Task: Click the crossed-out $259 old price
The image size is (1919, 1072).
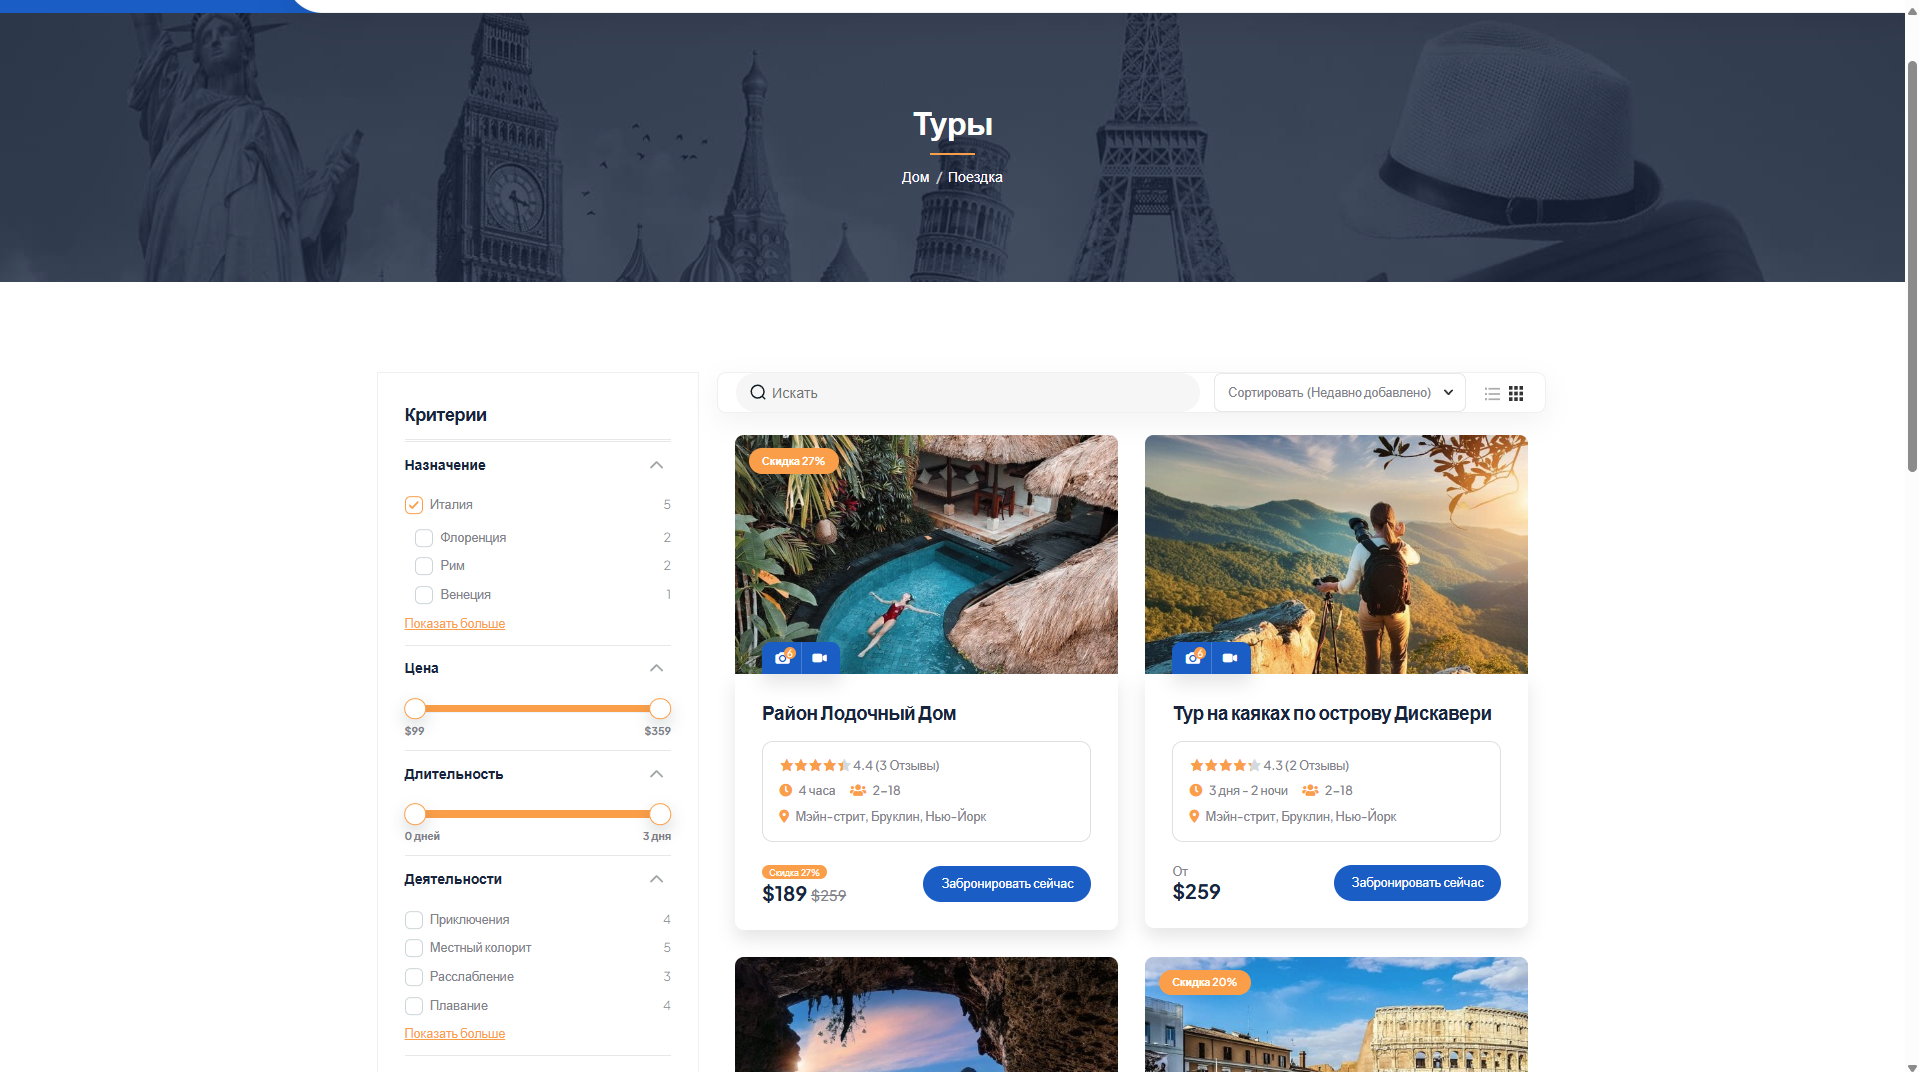Action: (829, 896)
